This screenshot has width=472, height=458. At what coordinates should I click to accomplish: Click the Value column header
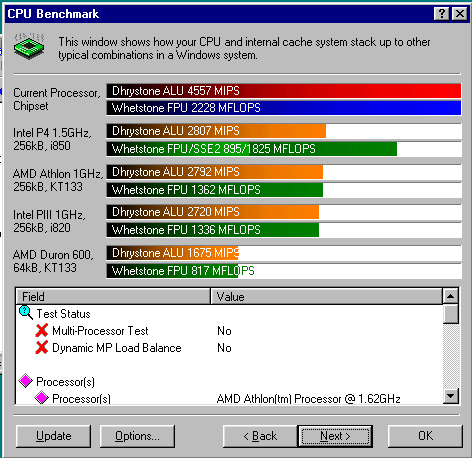click(327, 296)
